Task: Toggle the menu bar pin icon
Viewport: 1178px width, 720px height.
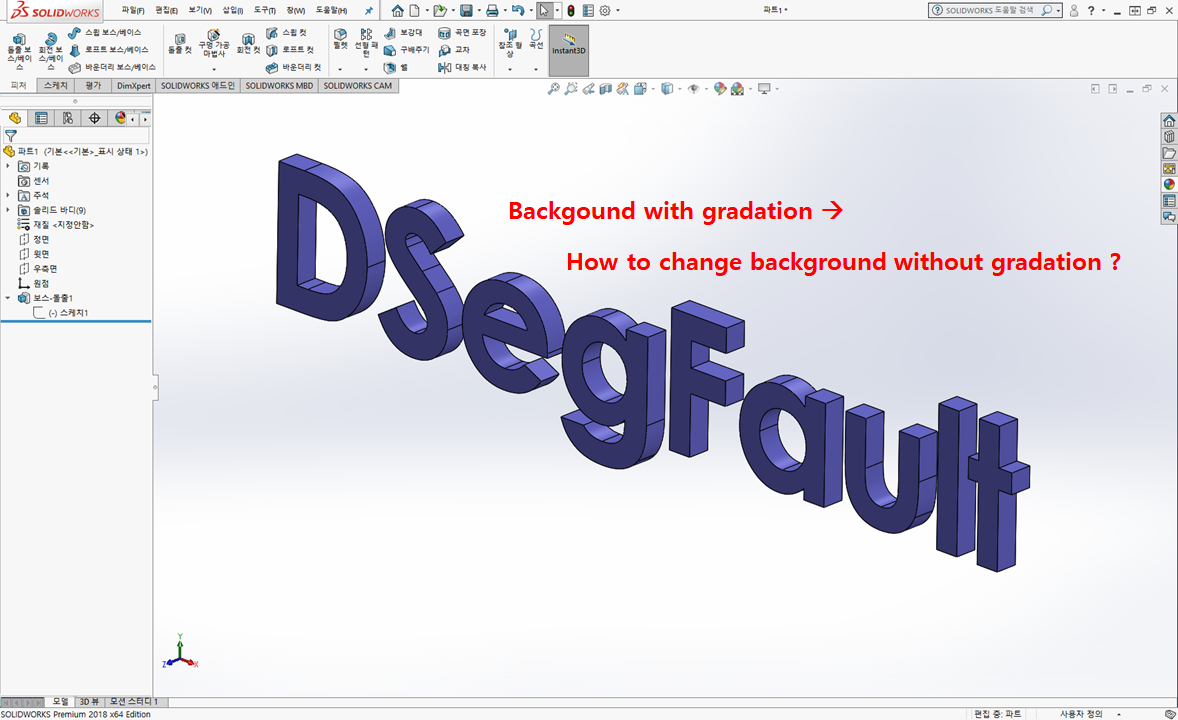Action: tap(368, 11)
